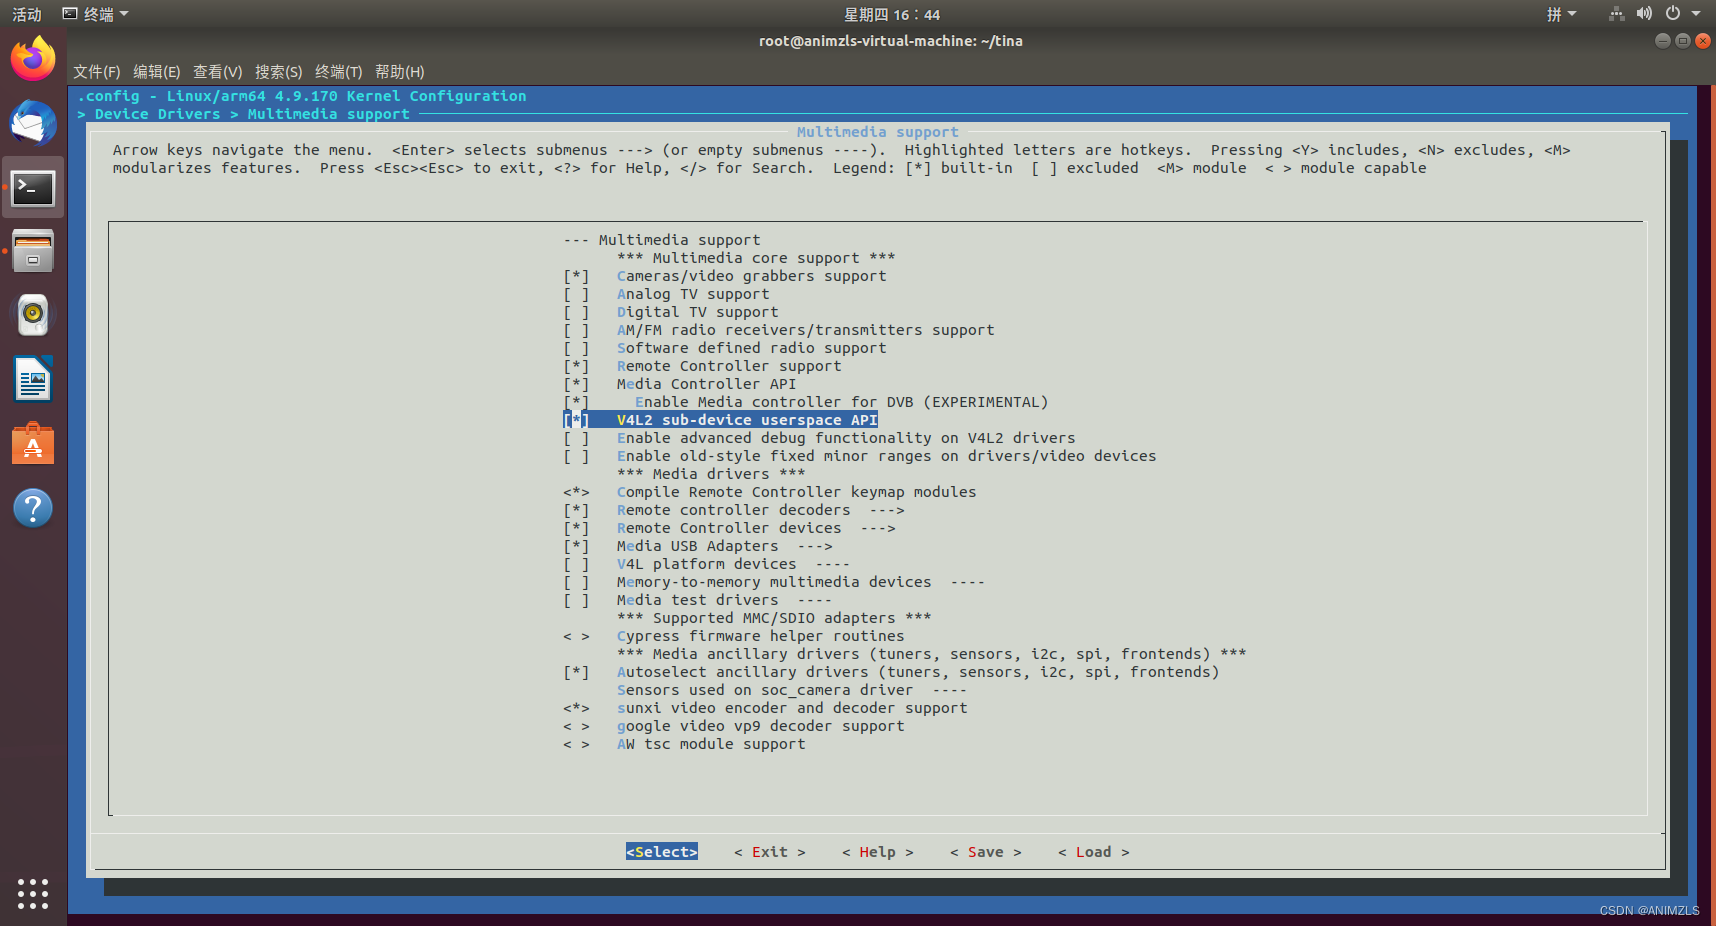
Task: Launch Thunderbird mail from the dock
Action: click(33, 123)
